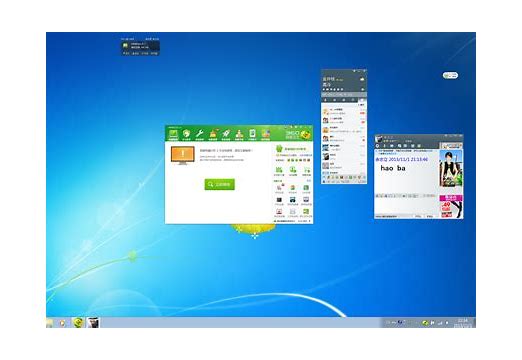Open the broom cleanup tool in 360
Screen dimensions: 522x360
(213, 134)
